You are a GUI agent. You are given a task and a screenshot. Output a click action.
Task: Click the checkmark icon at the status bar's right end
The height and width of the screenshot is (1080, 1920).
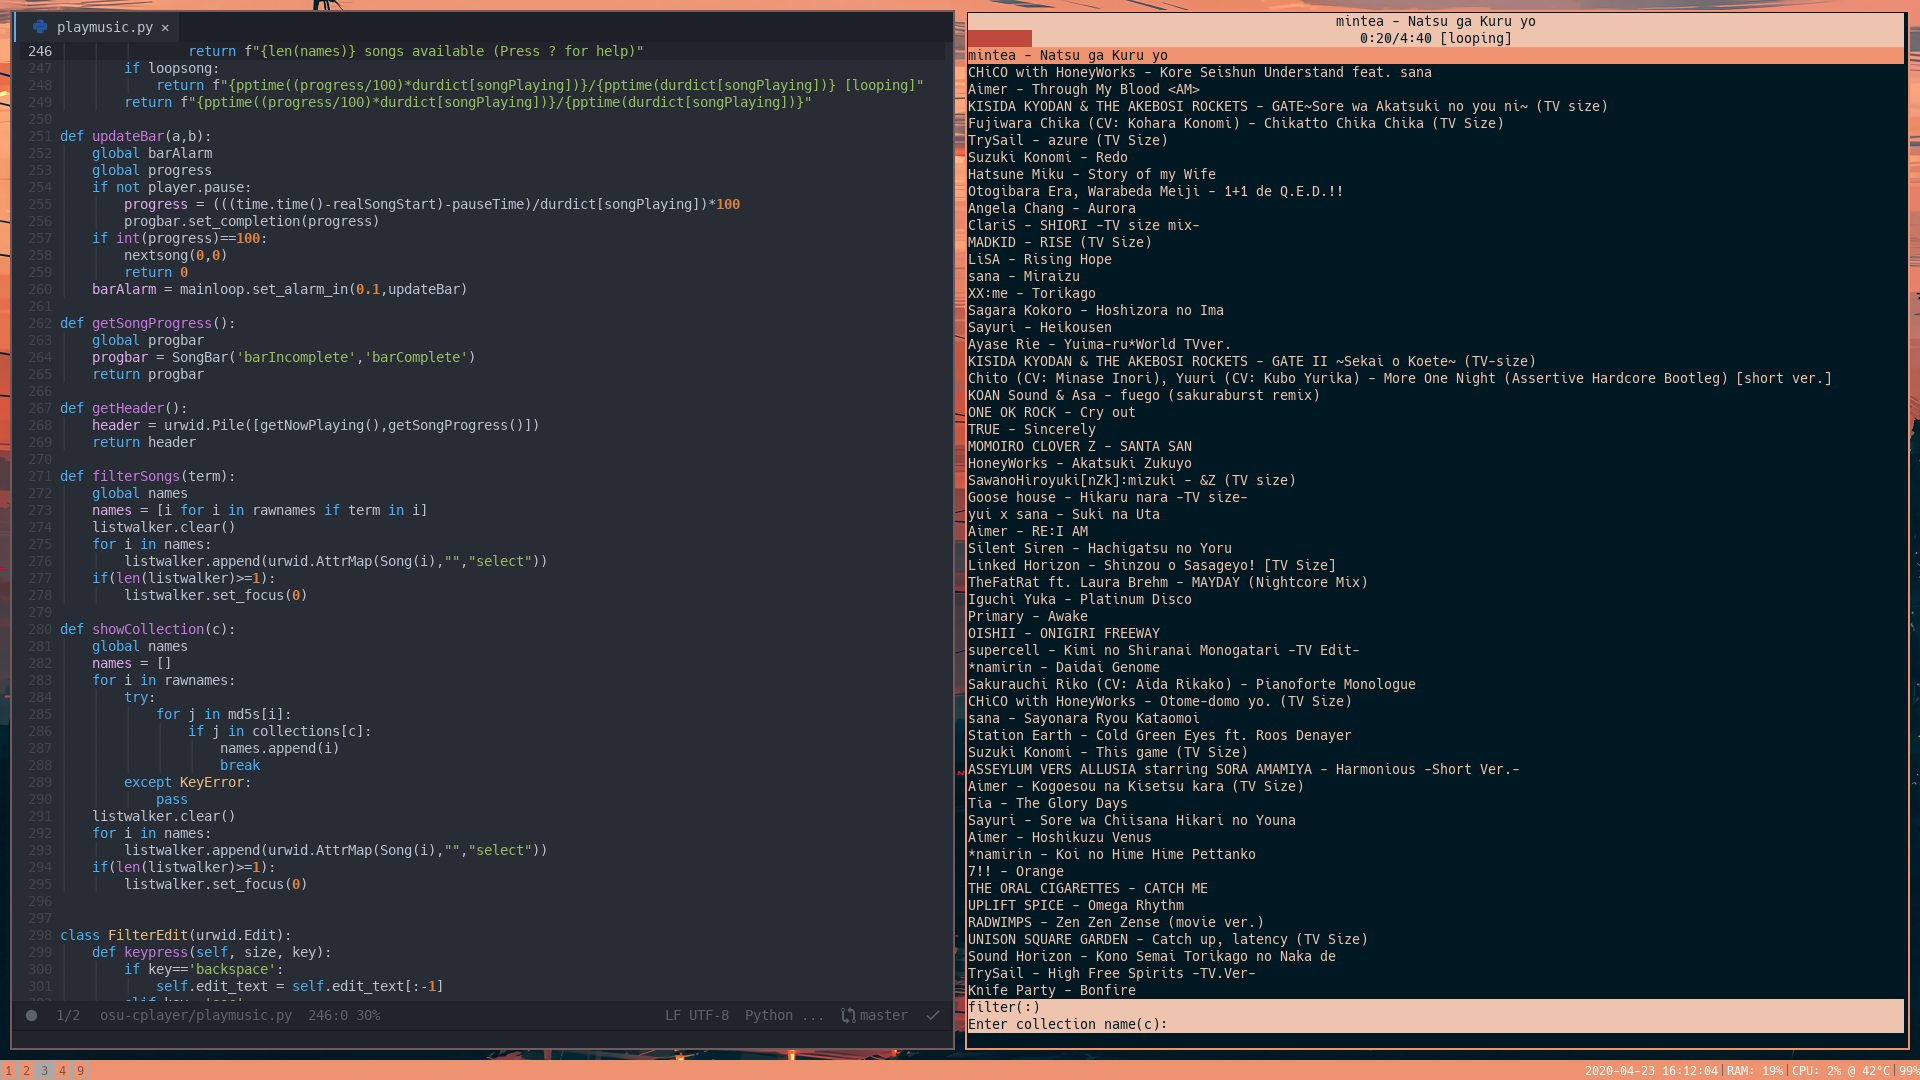[932, 1015]
